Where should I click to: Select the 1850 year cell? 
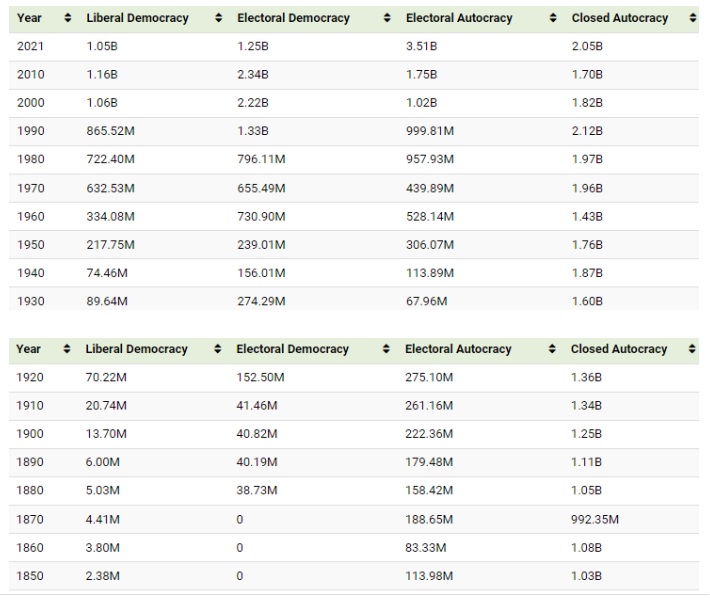(x=30, y=576)
